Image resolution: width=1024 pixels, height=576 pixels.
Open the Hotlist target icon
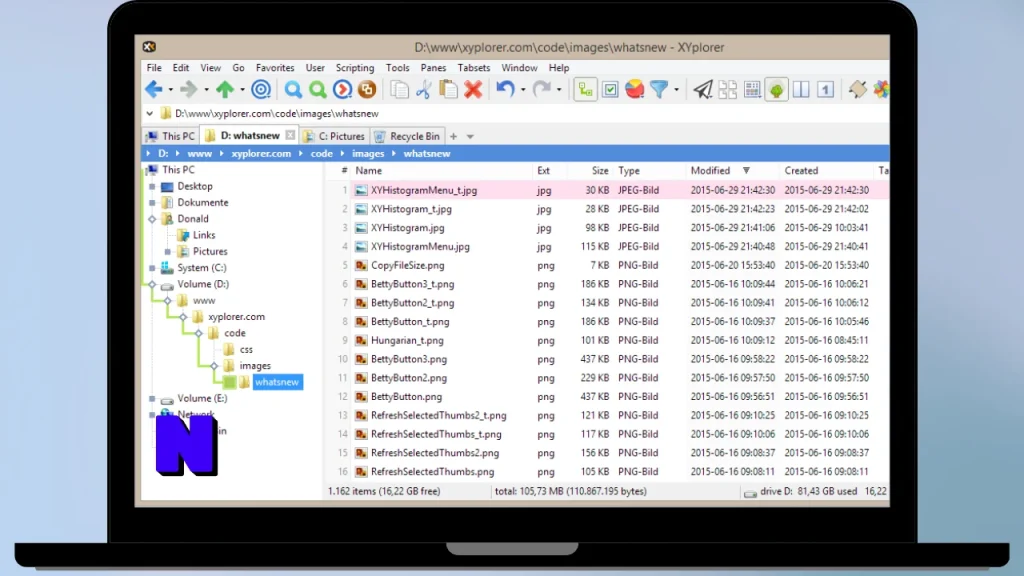coord(261,89)
